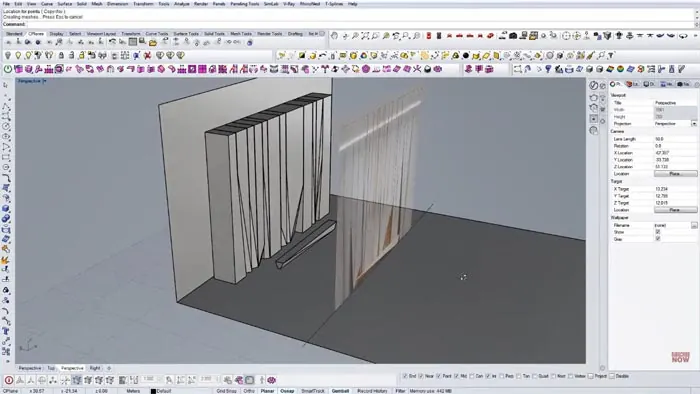Select the circle tool in left sidebar

click(5, 127)
